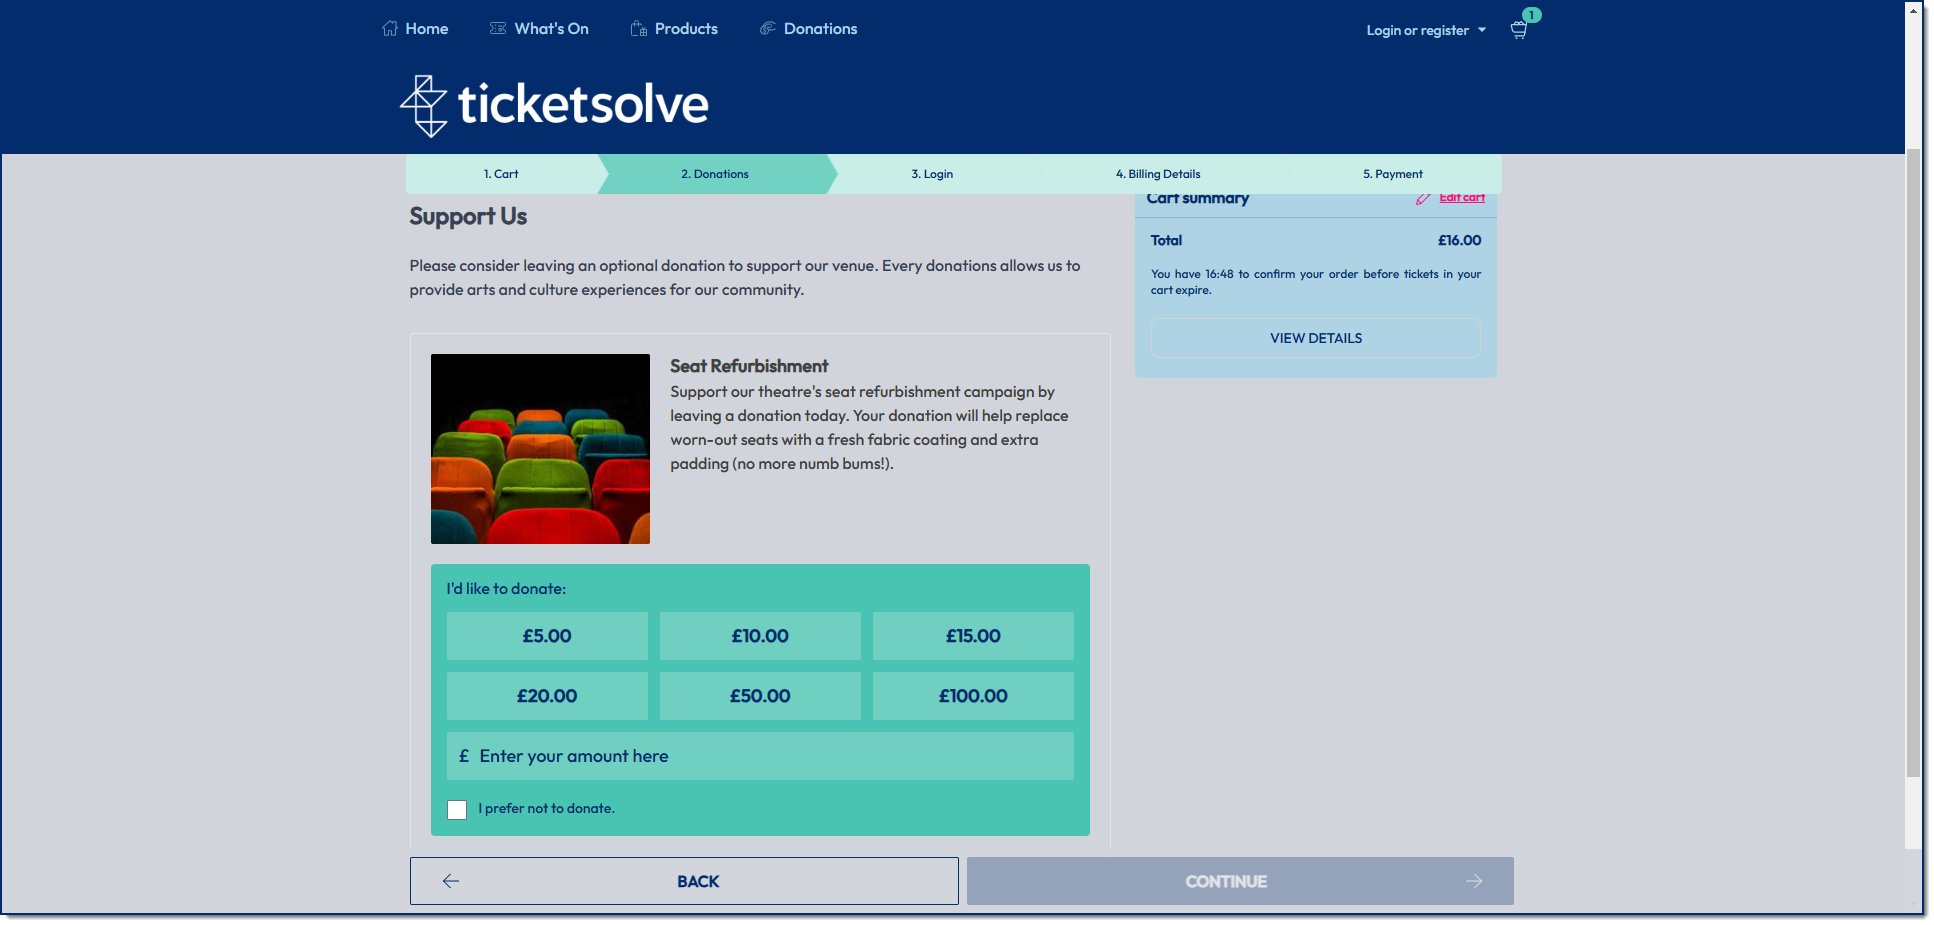Click the ticketsolve logo
Image resolution: width=1934 pixels, height=925 pixels.
coord(554,105)
